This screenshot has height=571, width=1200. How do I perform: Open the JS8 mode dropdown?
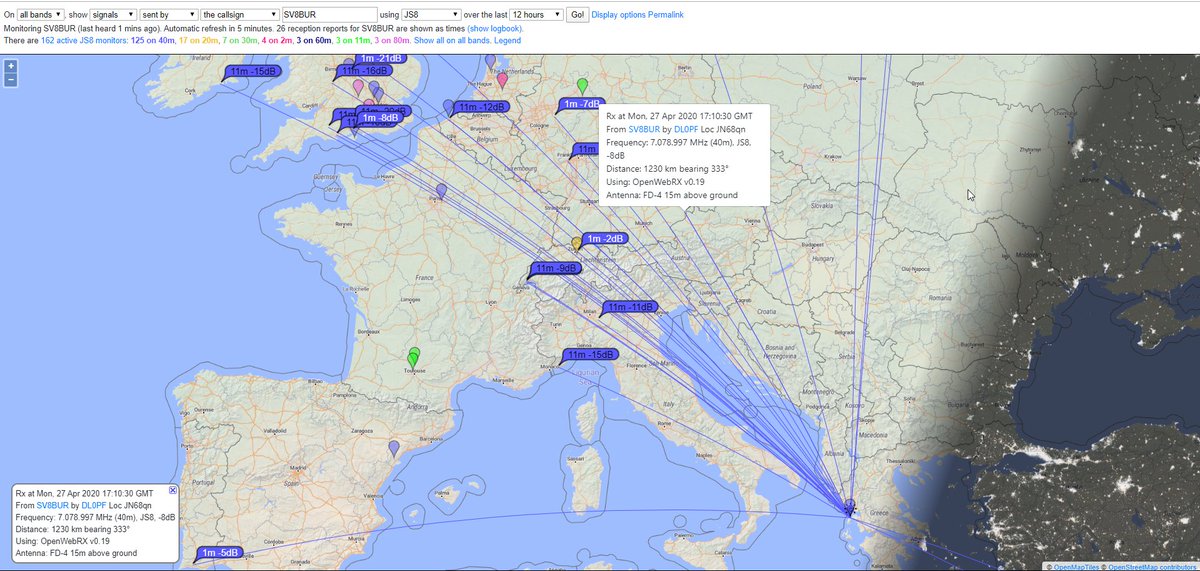click(x=430, y=15)
